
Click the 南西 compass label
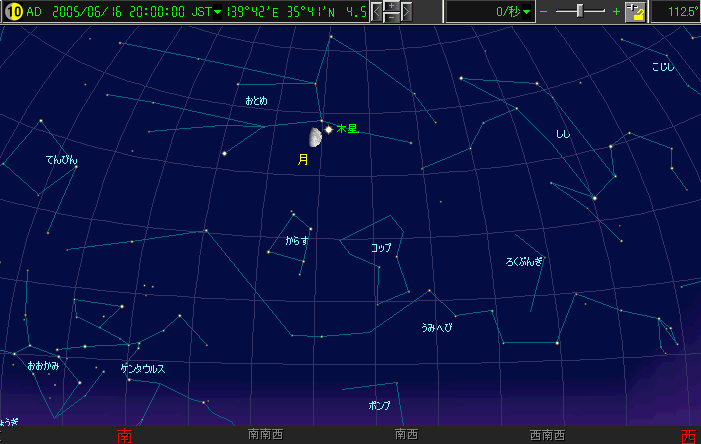pos(406,435)
